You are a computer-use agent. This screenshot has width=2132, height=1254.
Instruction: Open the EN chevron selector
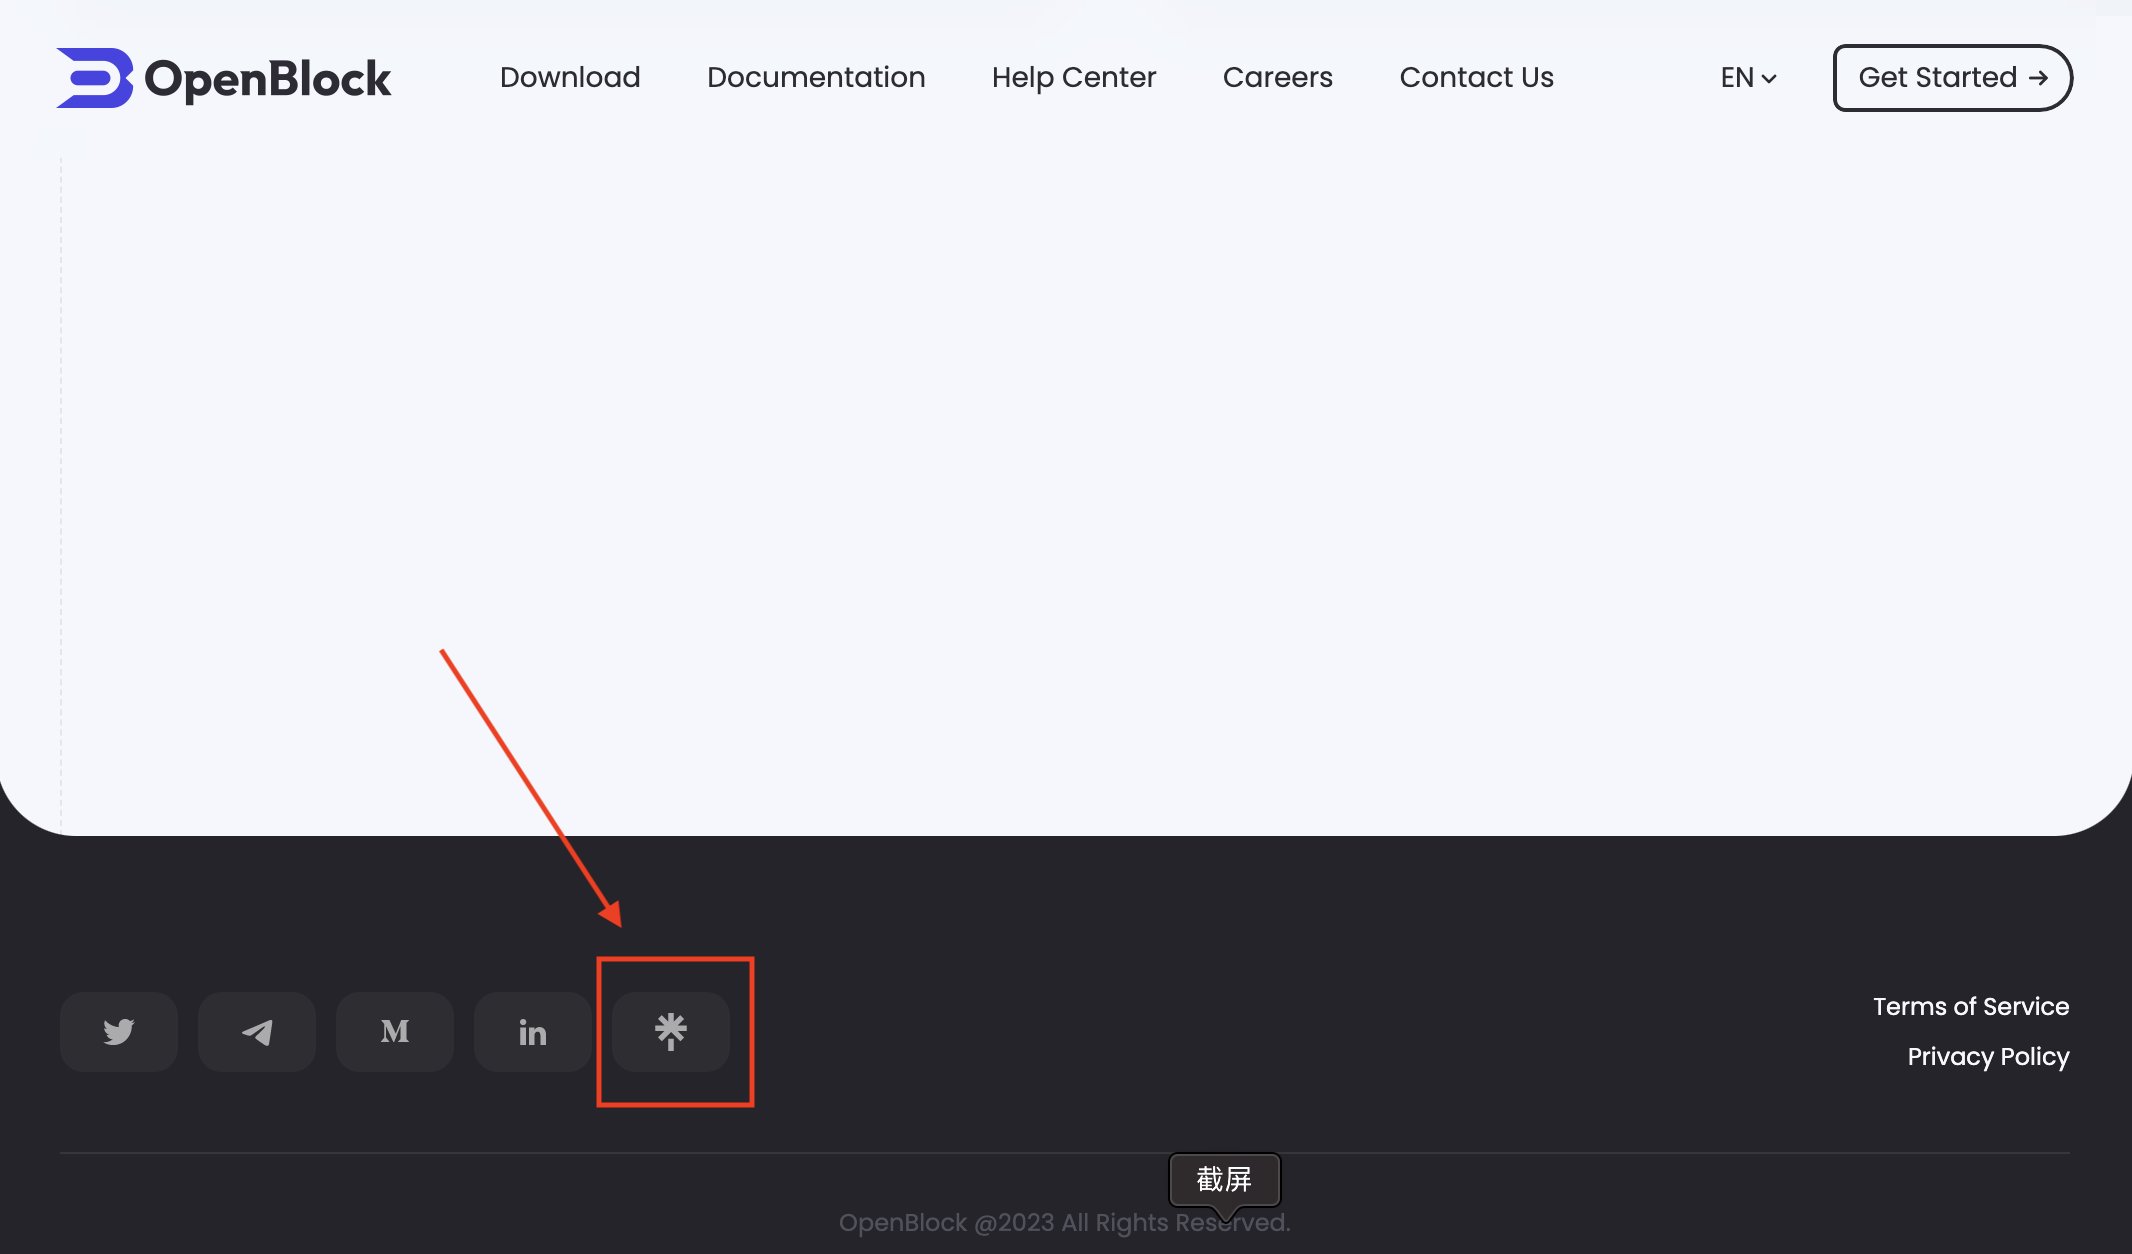pyautogui.click(x=1770, y=79)
